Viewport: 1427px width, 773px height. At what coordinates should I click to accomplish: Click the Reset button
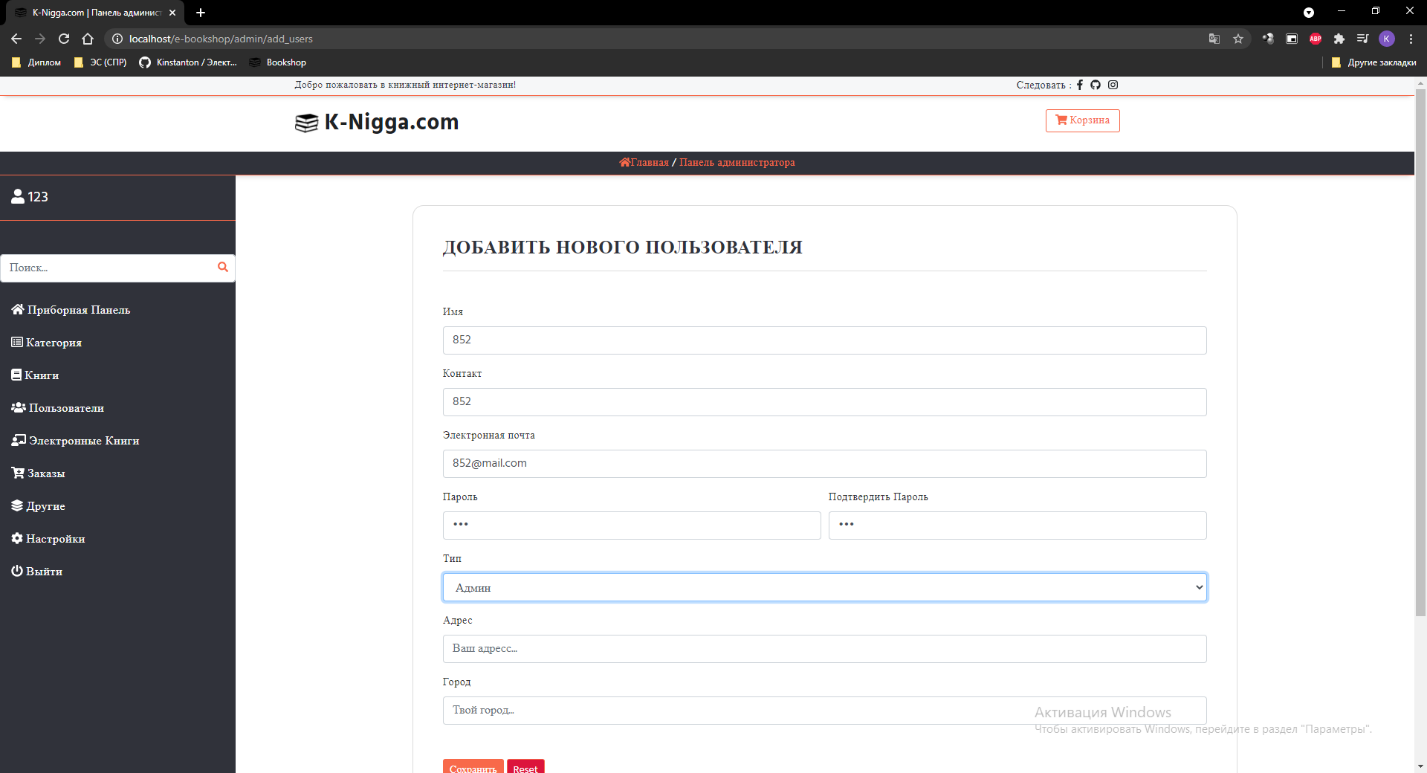526,767
